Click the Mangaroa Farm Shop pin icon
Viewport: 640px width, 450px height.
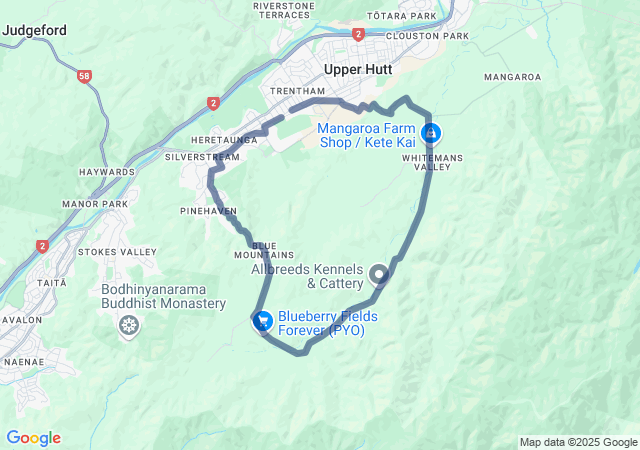(431, 134)
